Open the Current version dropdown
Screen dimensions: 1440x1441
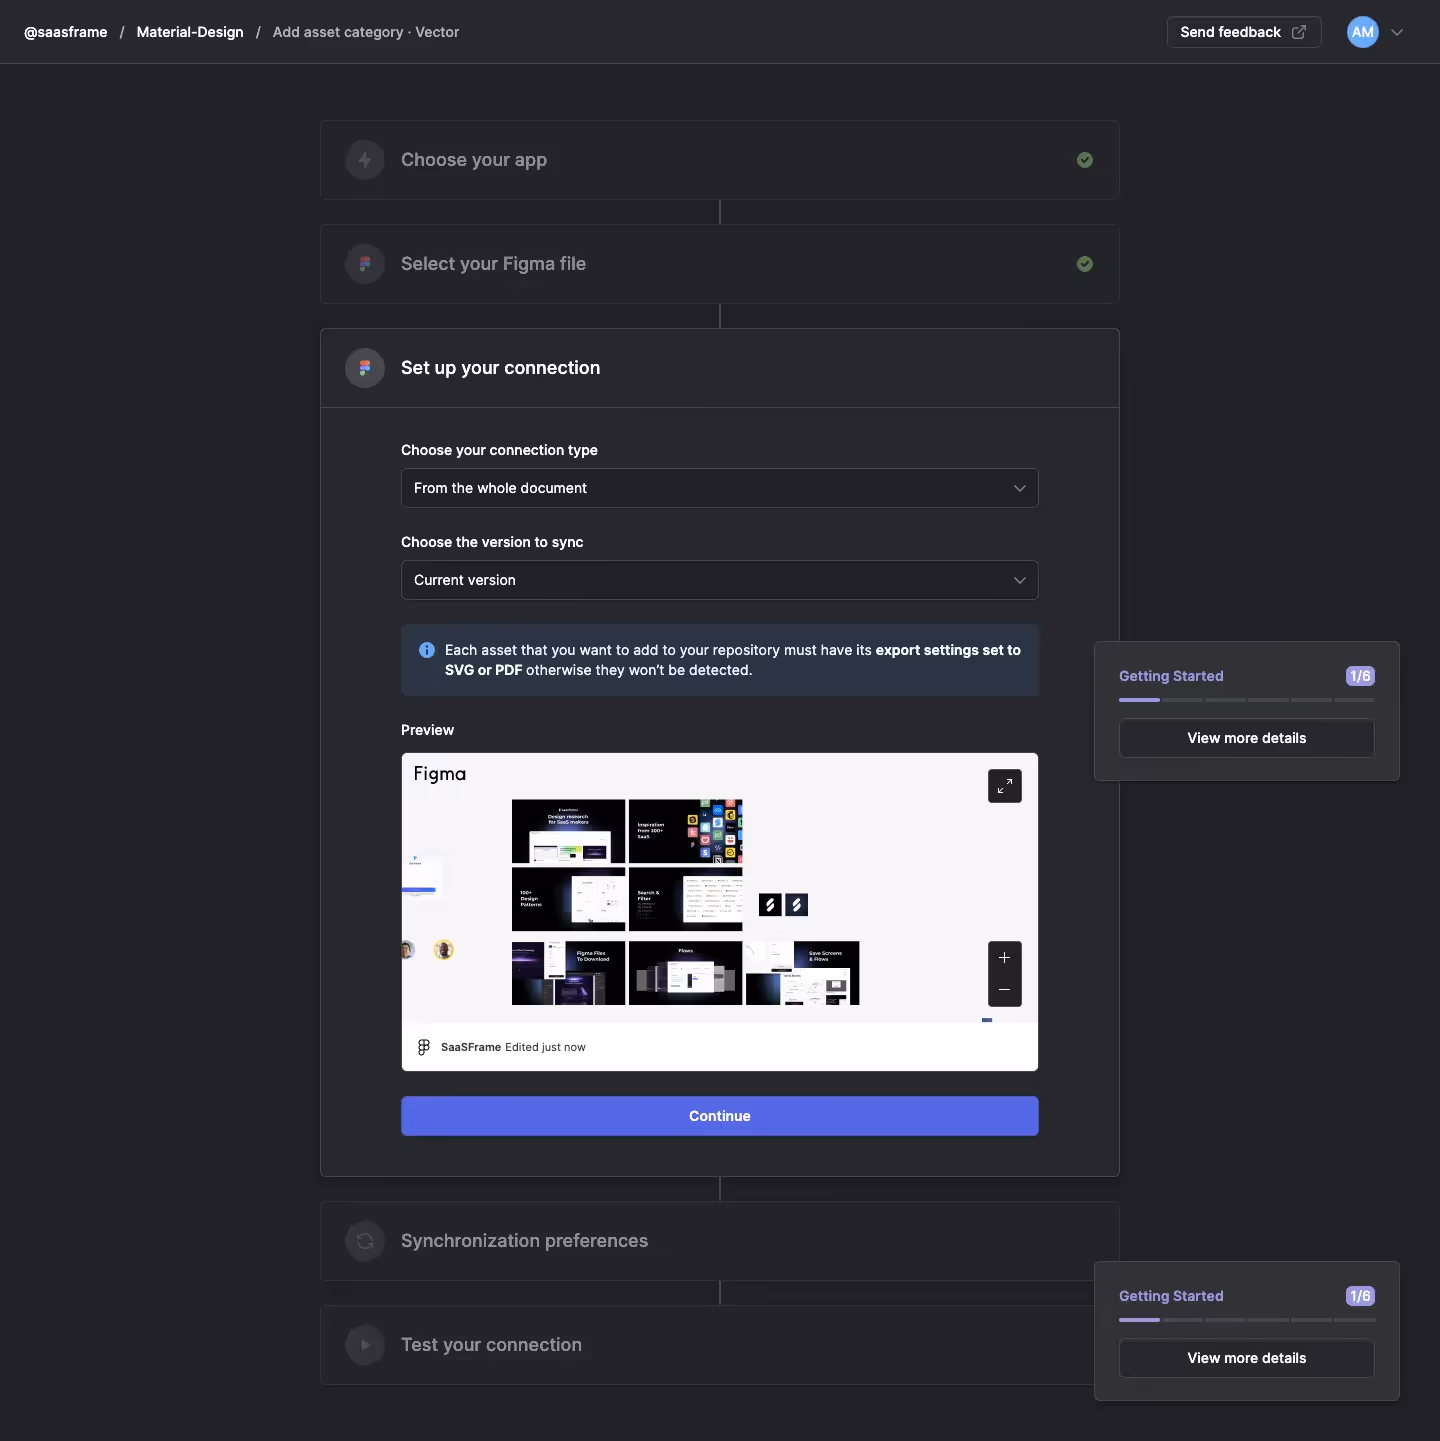tap(719, 580)
